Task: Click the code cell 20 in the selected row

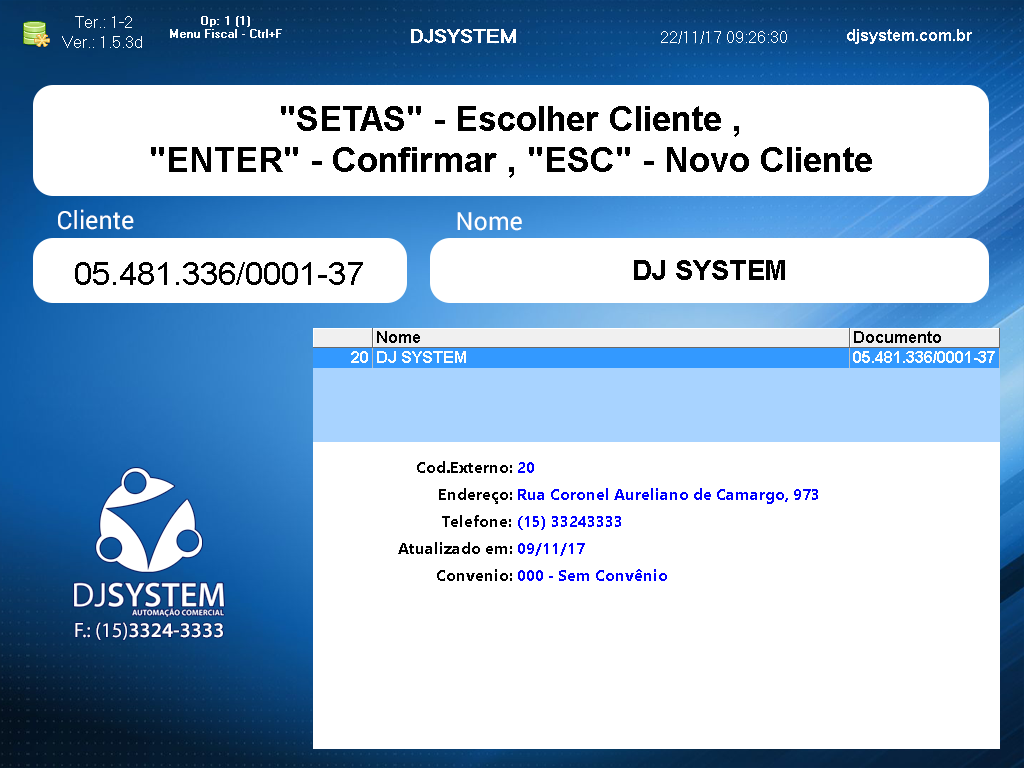Action: click(343, 357)
